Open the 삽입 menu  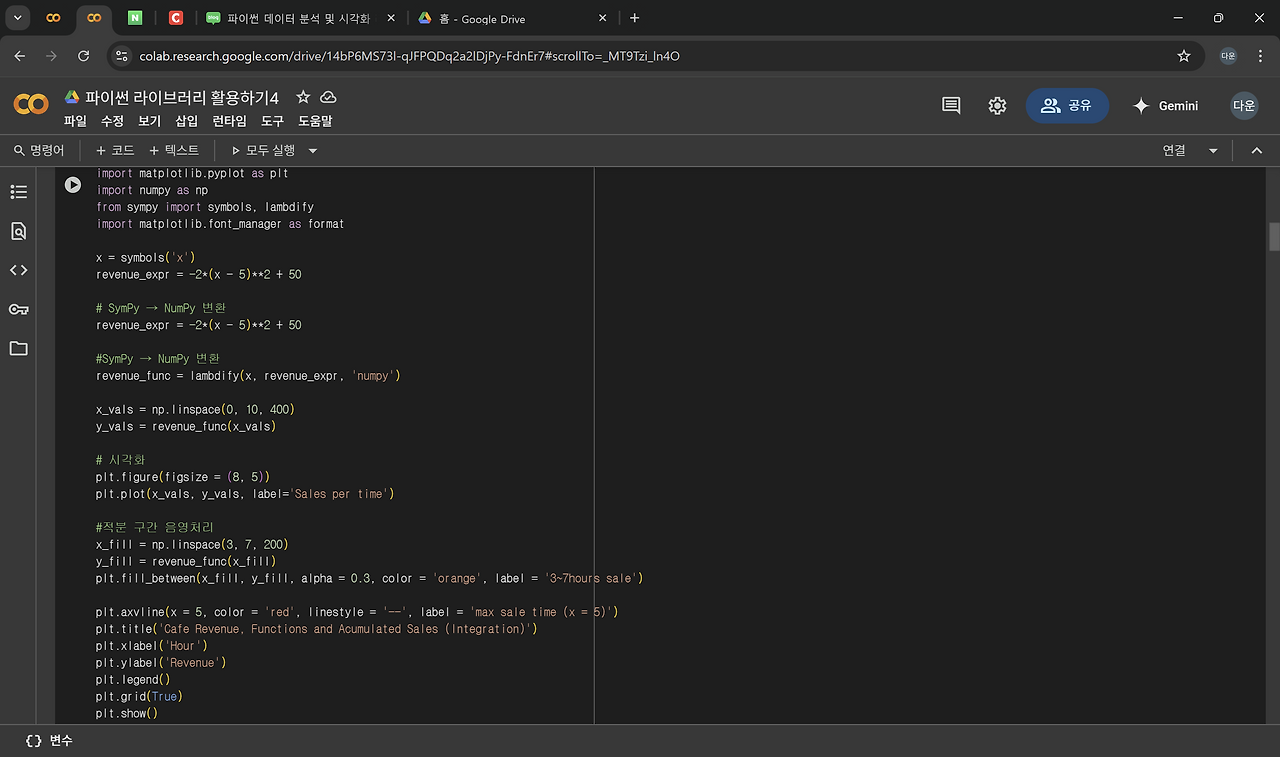point(187,121)
